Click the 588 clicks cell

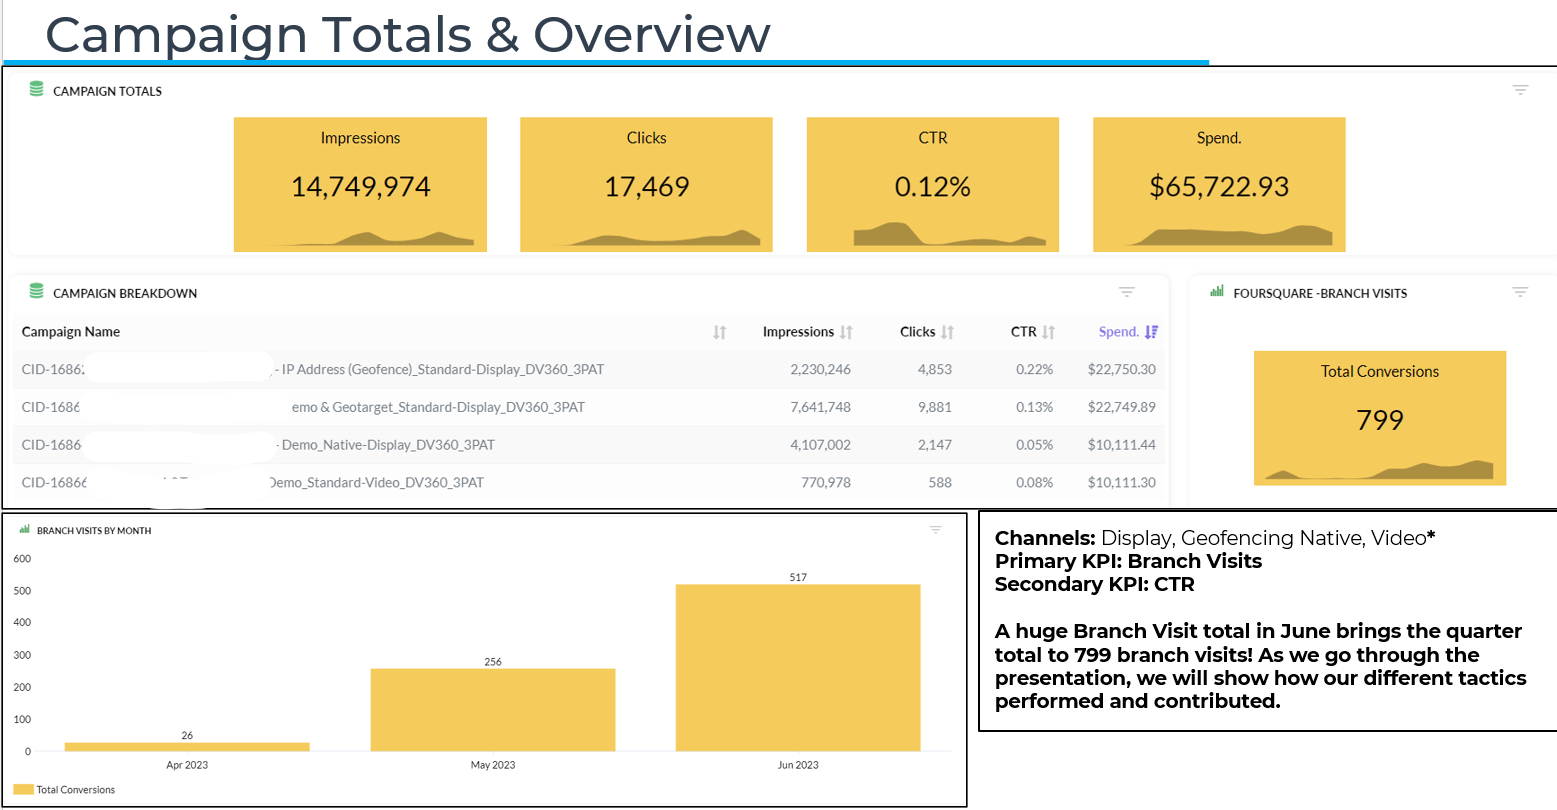[940, 482]
